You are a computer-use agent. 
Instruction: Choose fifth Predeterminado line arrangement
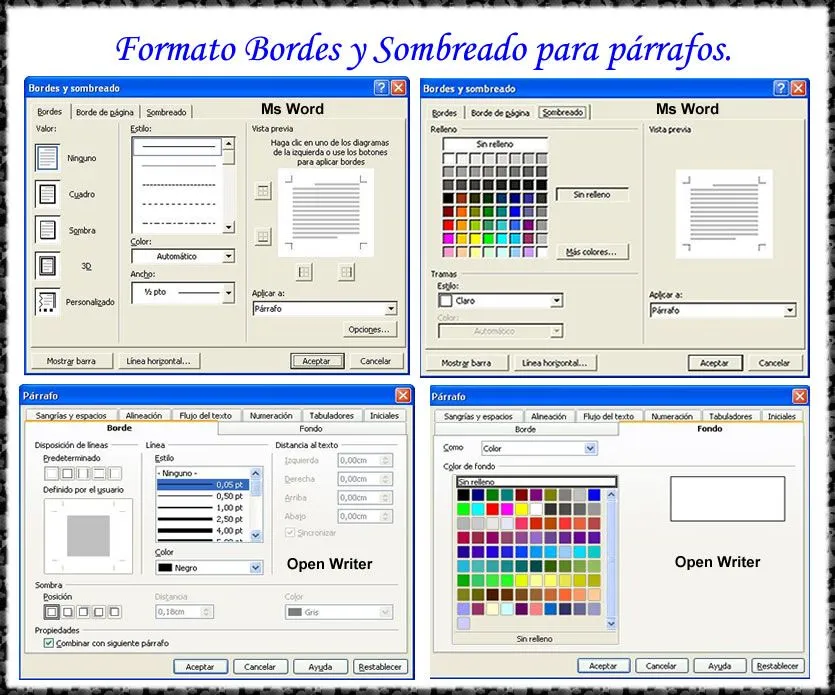(114, 473)
